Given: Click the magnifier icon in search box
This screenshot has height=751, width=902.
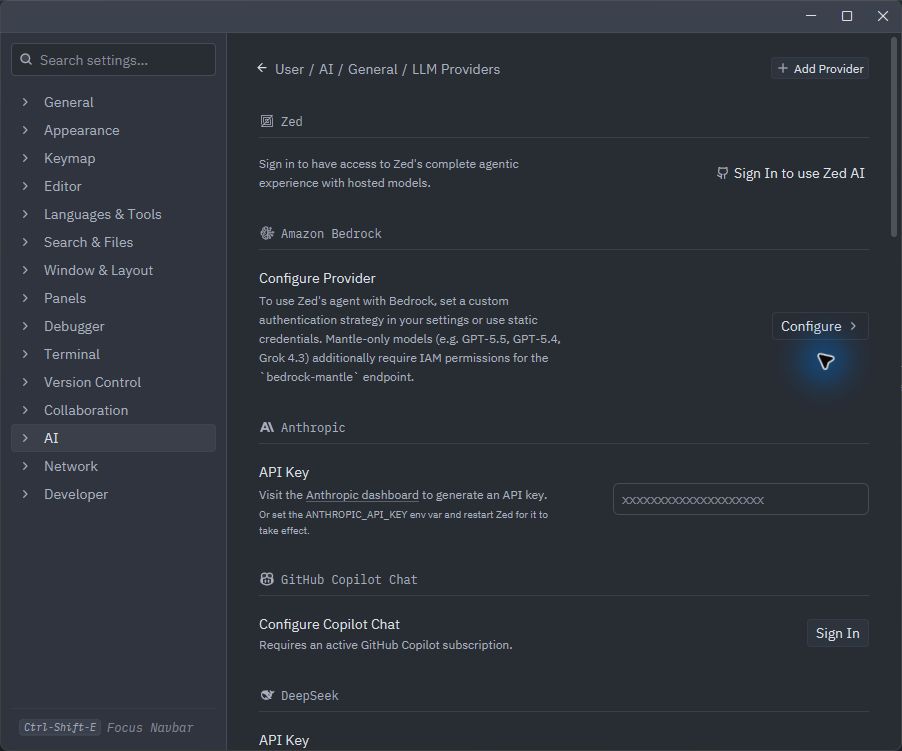Looking at the screenshot, I should 26,60.
